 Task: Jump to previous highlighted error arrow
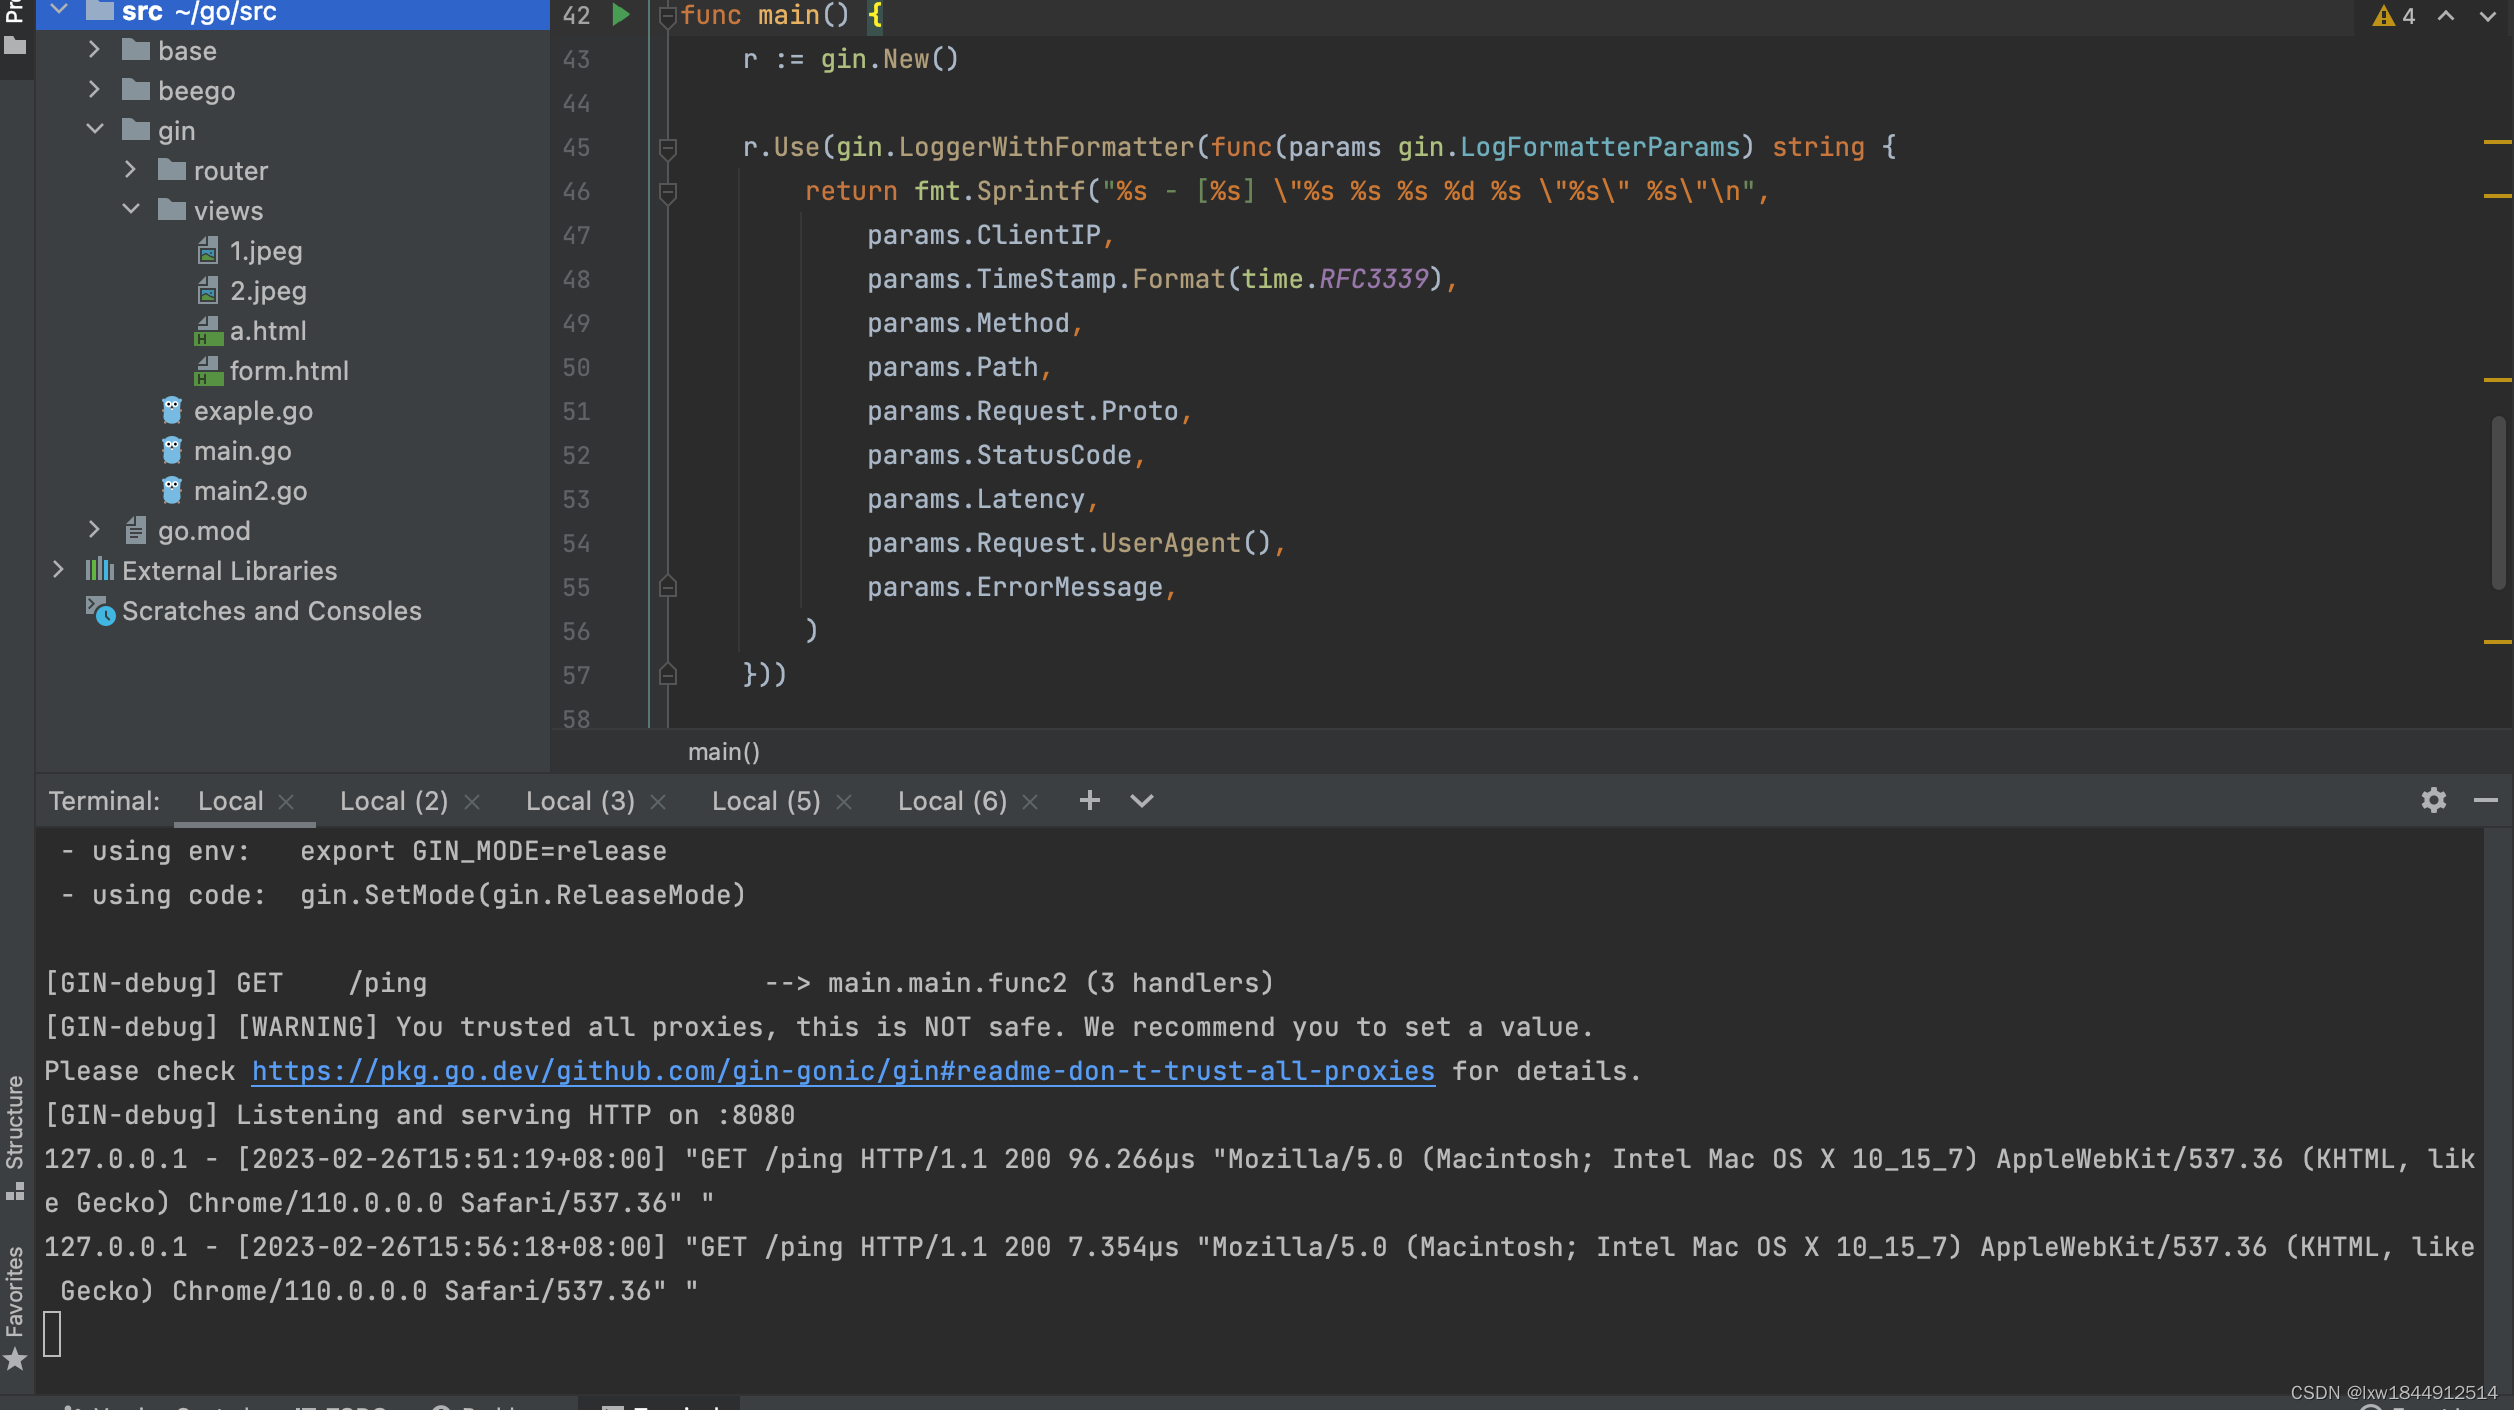(x=2446, y=16)
